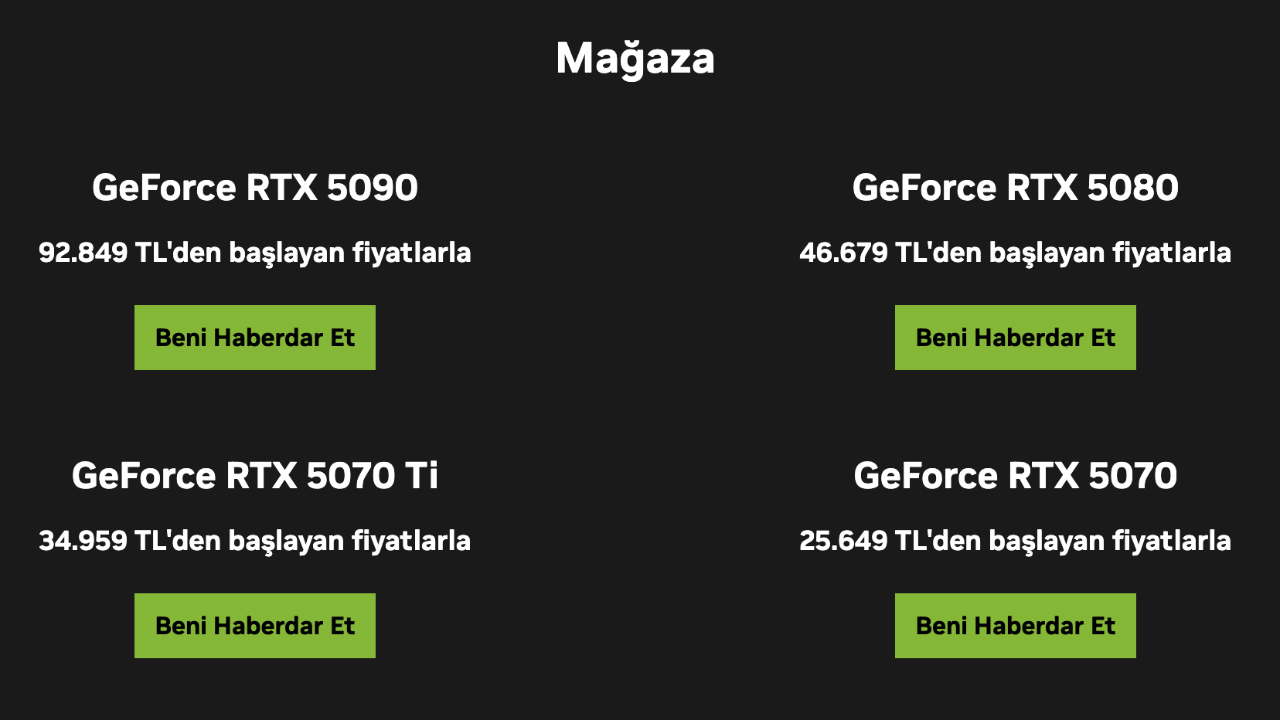Click Beni Haberdar Et under RTX 5070

pyautogui.click(x=1015, y=625)
